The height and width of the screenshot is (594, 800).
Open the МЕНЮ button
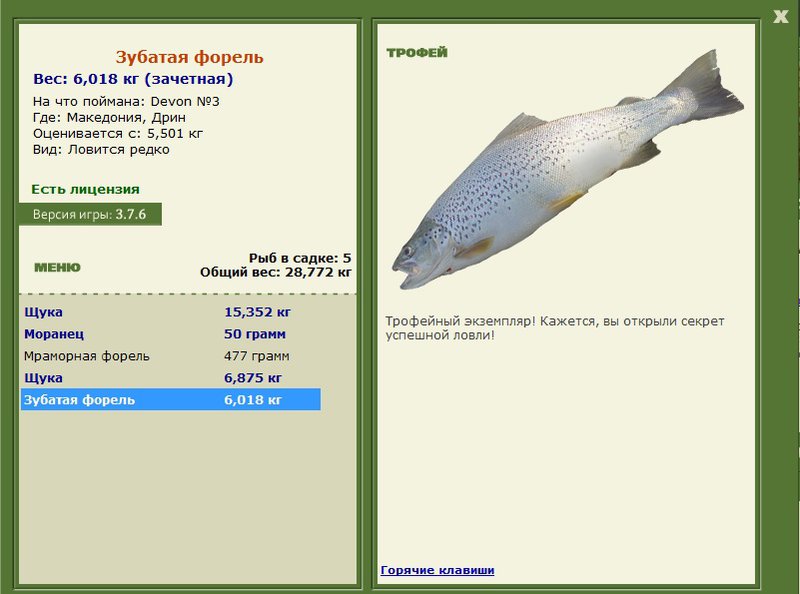(57, 267)
